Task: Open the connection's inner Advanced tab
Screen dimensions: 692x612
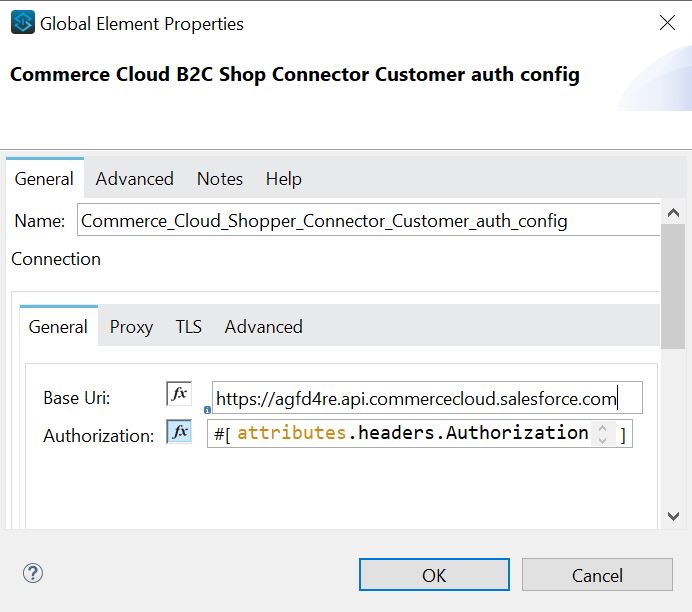Action: pos(263,327)
